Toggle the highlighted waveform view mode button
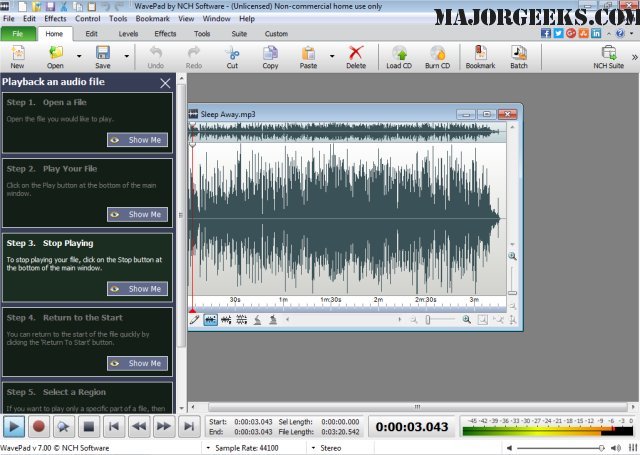This screenshot has width=640, height=455. pyautogui.click(x=210, y=320)
